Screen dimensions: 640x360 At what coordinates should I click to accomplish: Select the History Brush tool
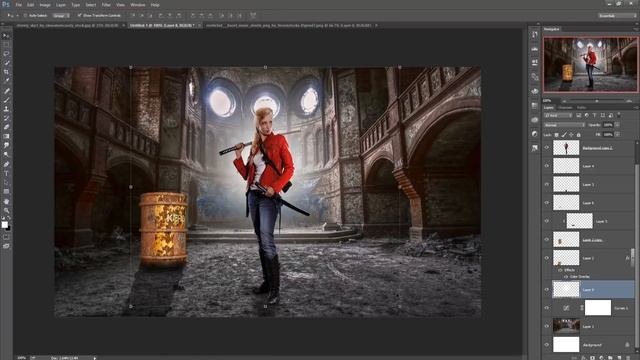pos(6,118)
